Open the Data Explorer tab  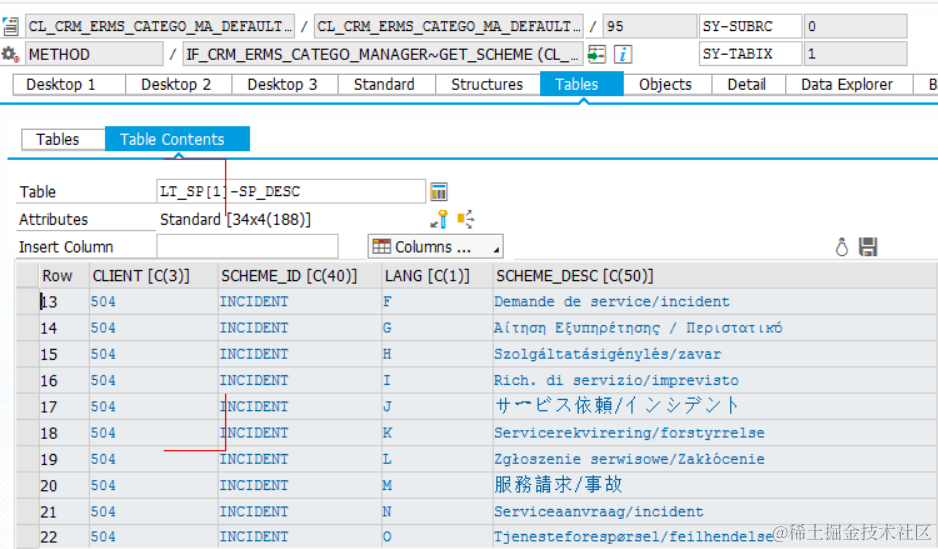pyautogui.click(x=849, y=84)
